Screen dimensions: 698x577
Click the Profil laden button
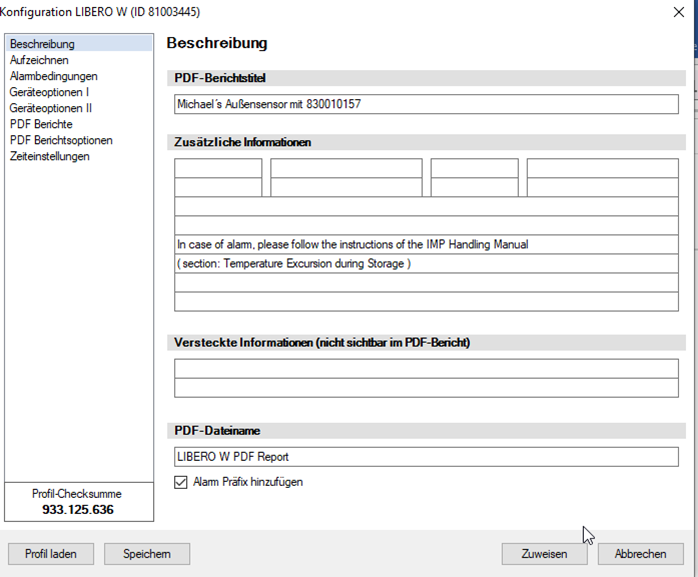point(51,554)
